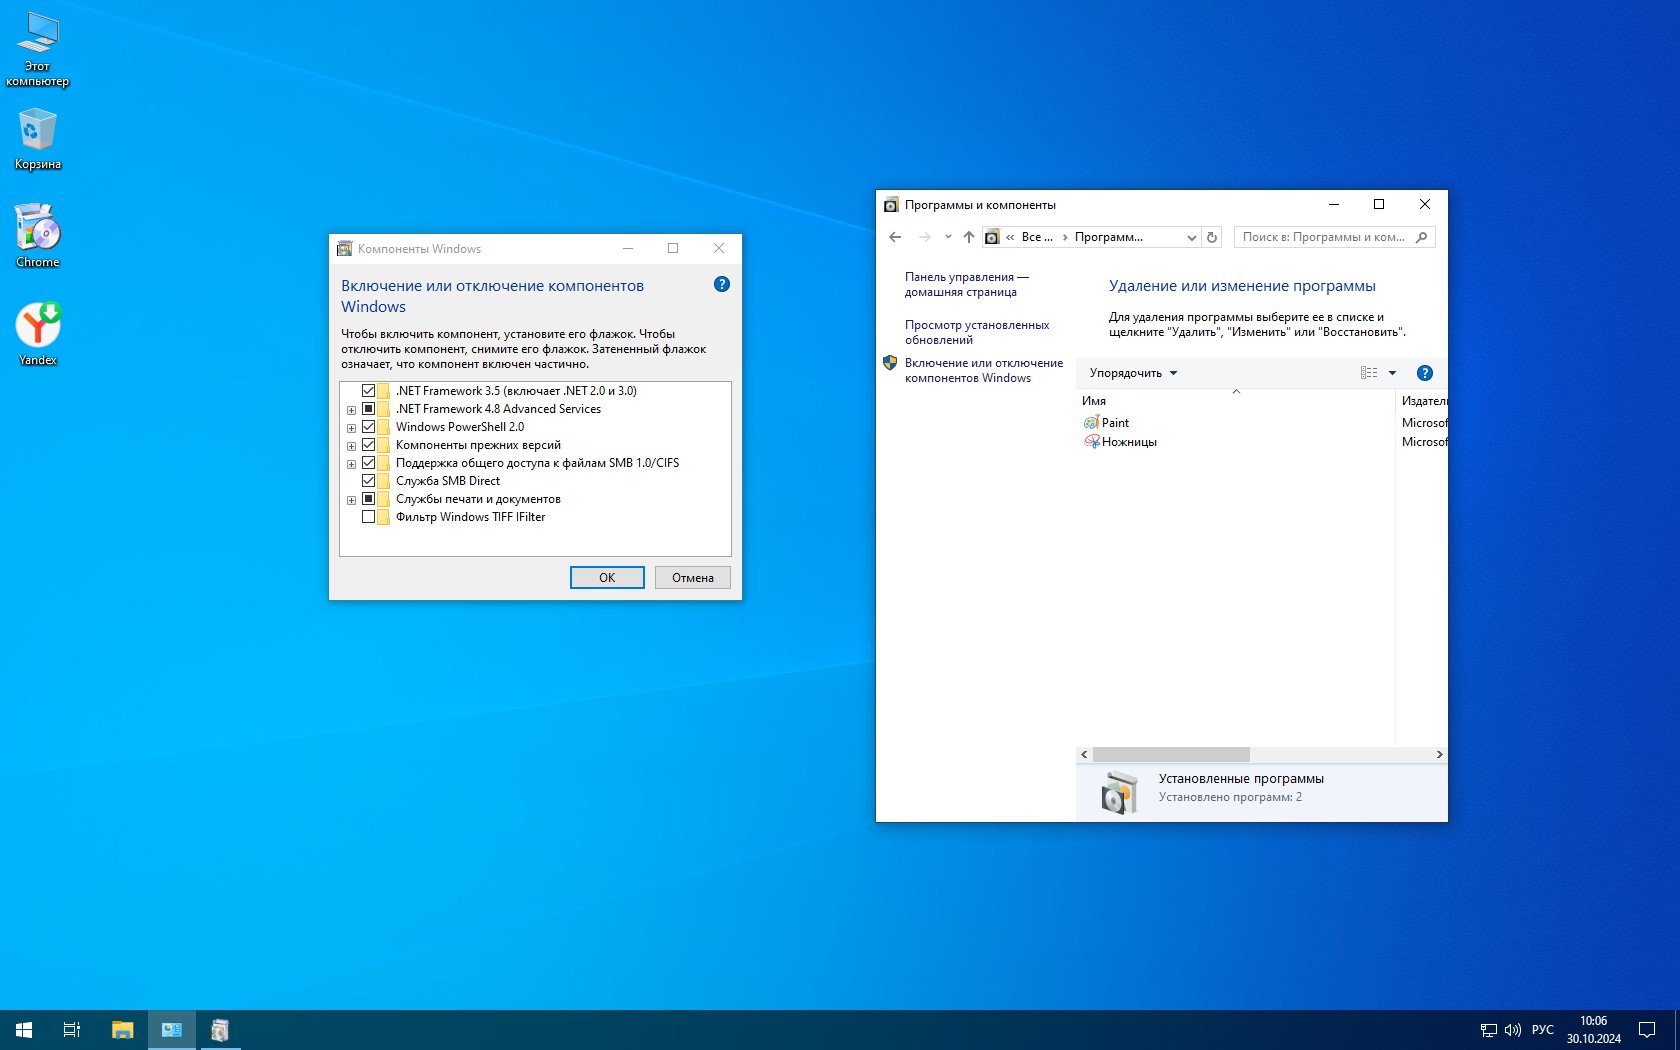Screen dimensions: 1680x1050
Task: Click the back navigation arrow
Action: [895, 237]
